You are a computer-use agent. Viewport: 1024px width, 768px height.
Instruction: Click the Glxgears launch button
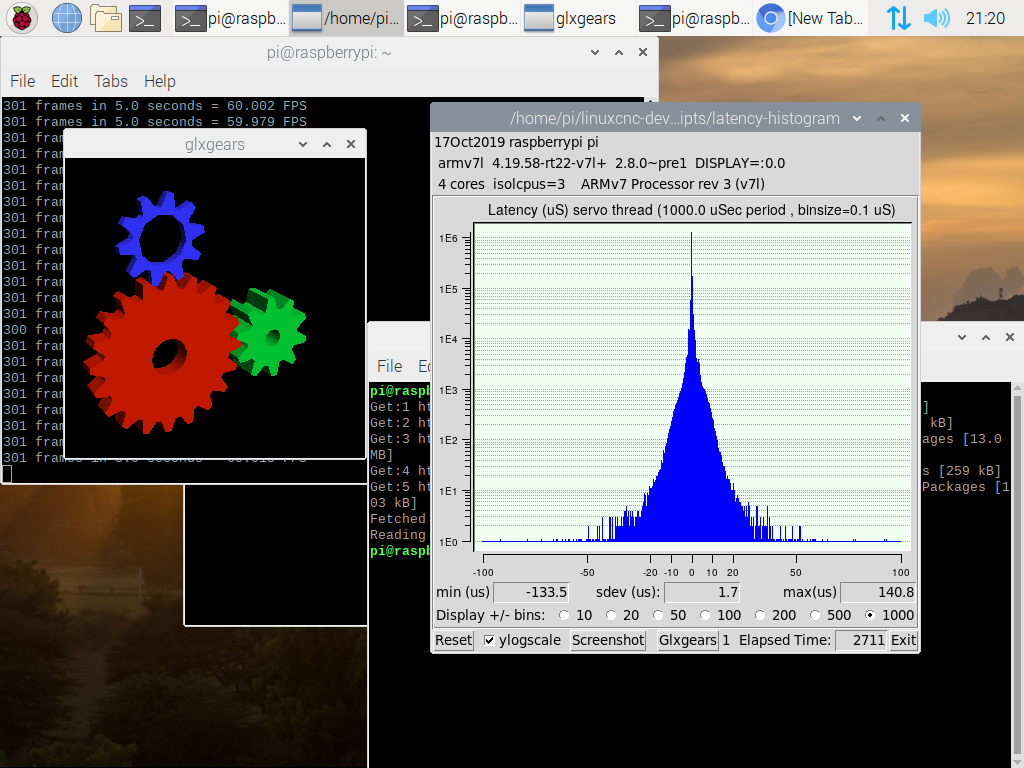[x=687, y=641]
